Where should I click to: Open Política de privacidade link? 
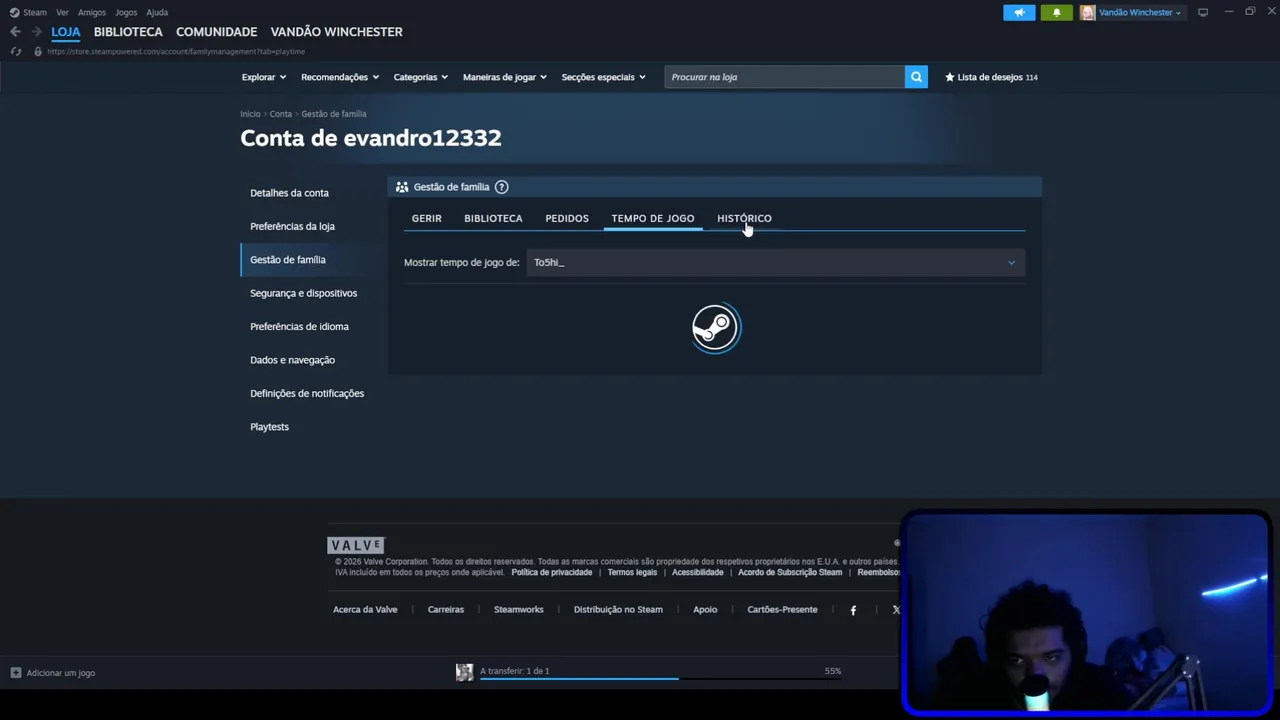pyautogui.click(x=552, y=572)
